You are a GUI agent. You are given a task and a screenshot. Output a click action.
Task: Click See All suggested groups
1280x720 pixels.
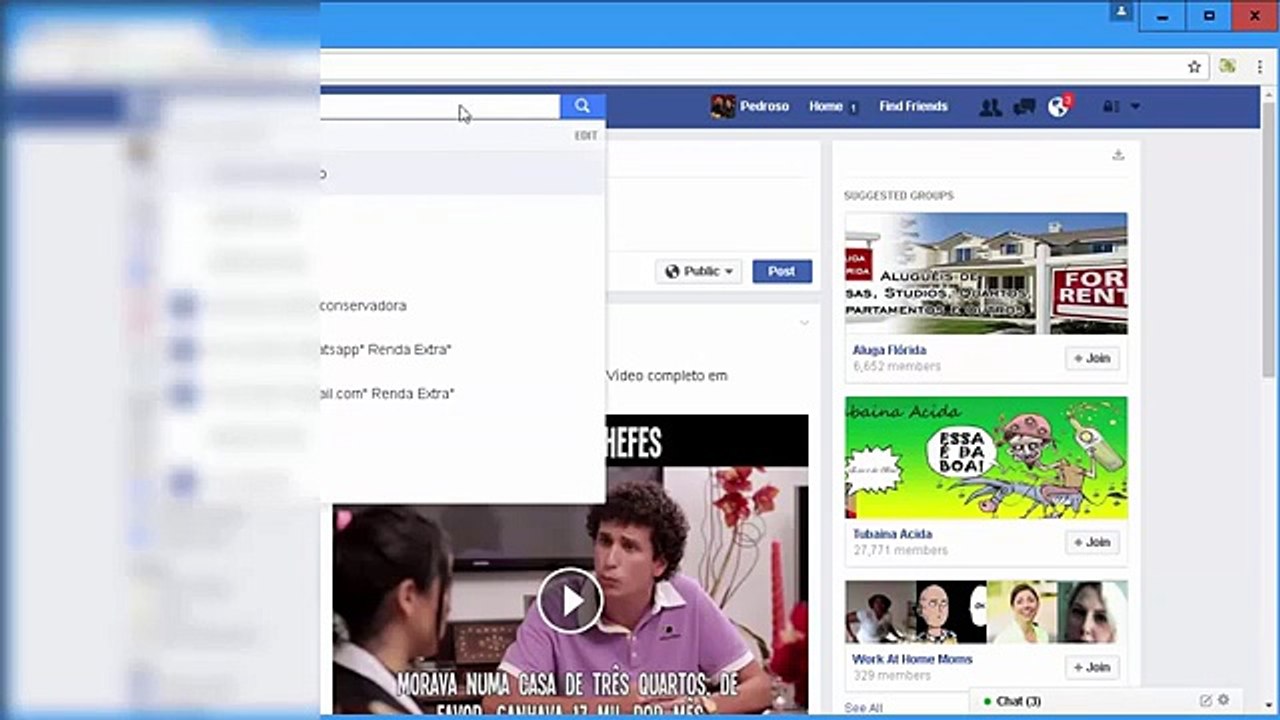pyautogui.click(x=863, y=708)
